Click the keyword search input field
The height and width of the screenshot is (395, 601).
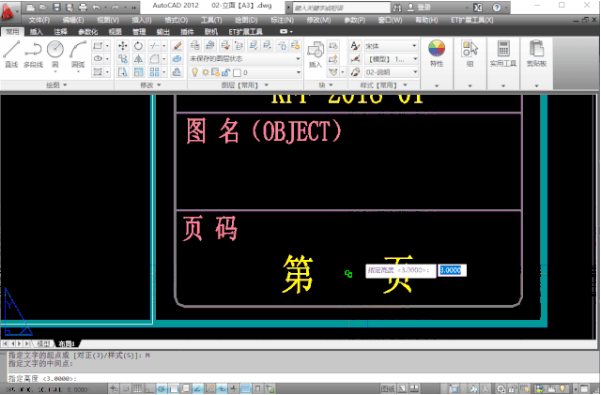(341, 8)
